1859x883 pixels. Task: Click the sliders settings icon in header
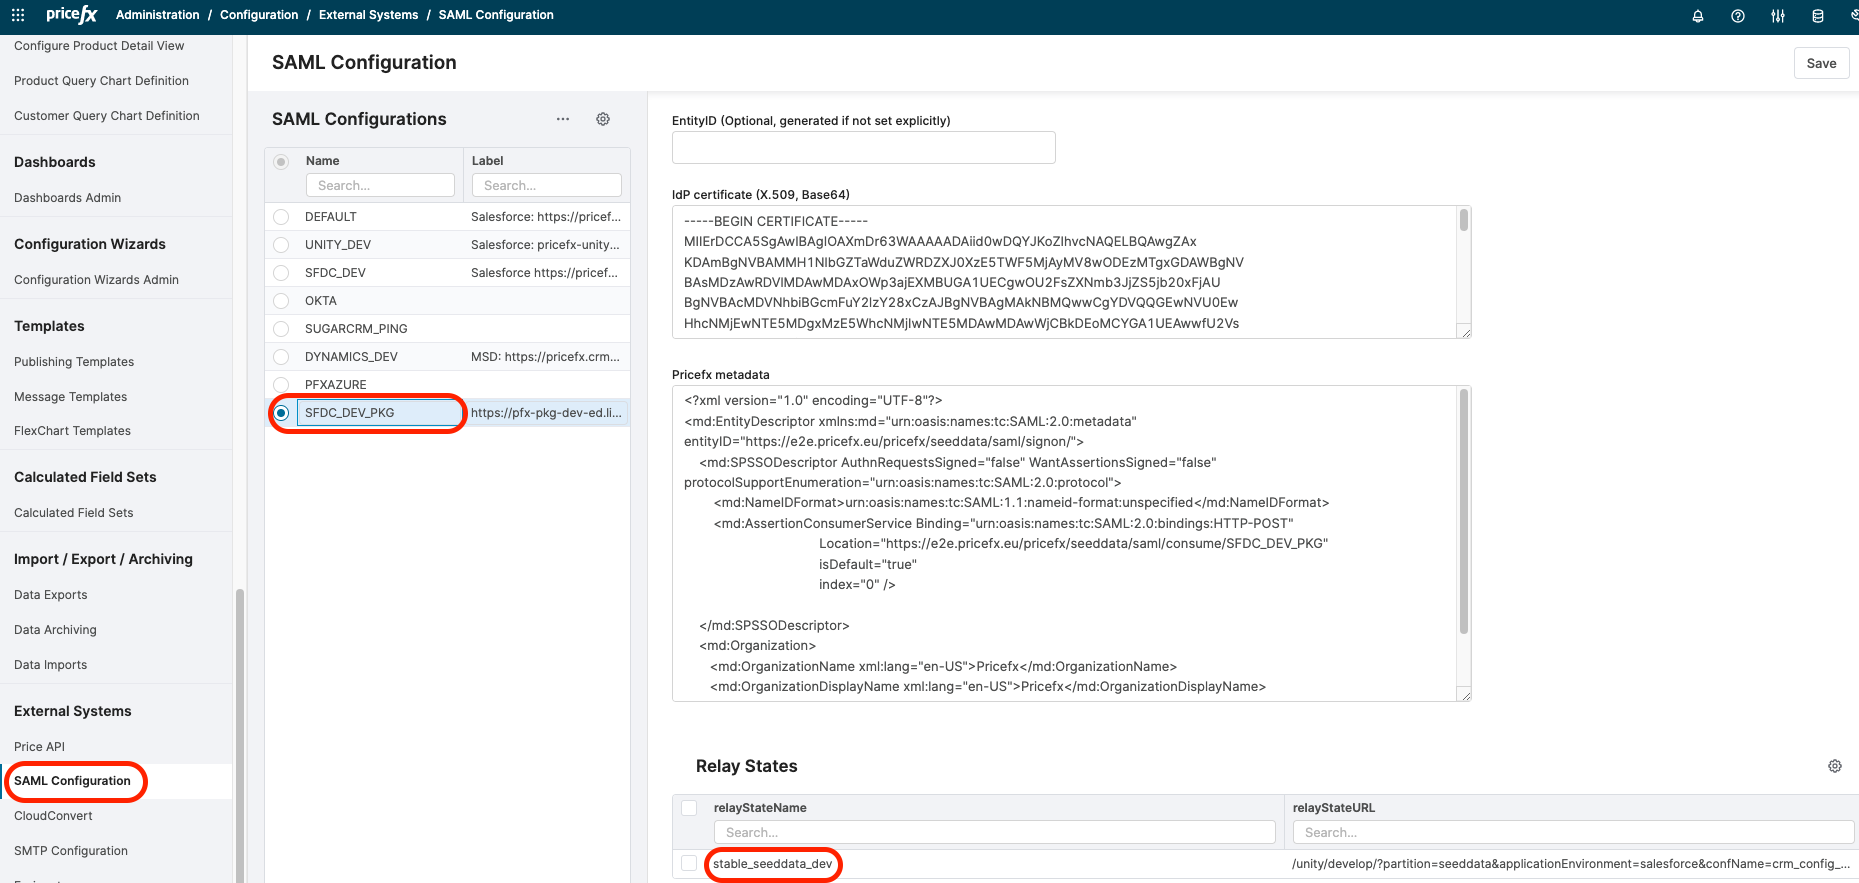[1778, 16]
